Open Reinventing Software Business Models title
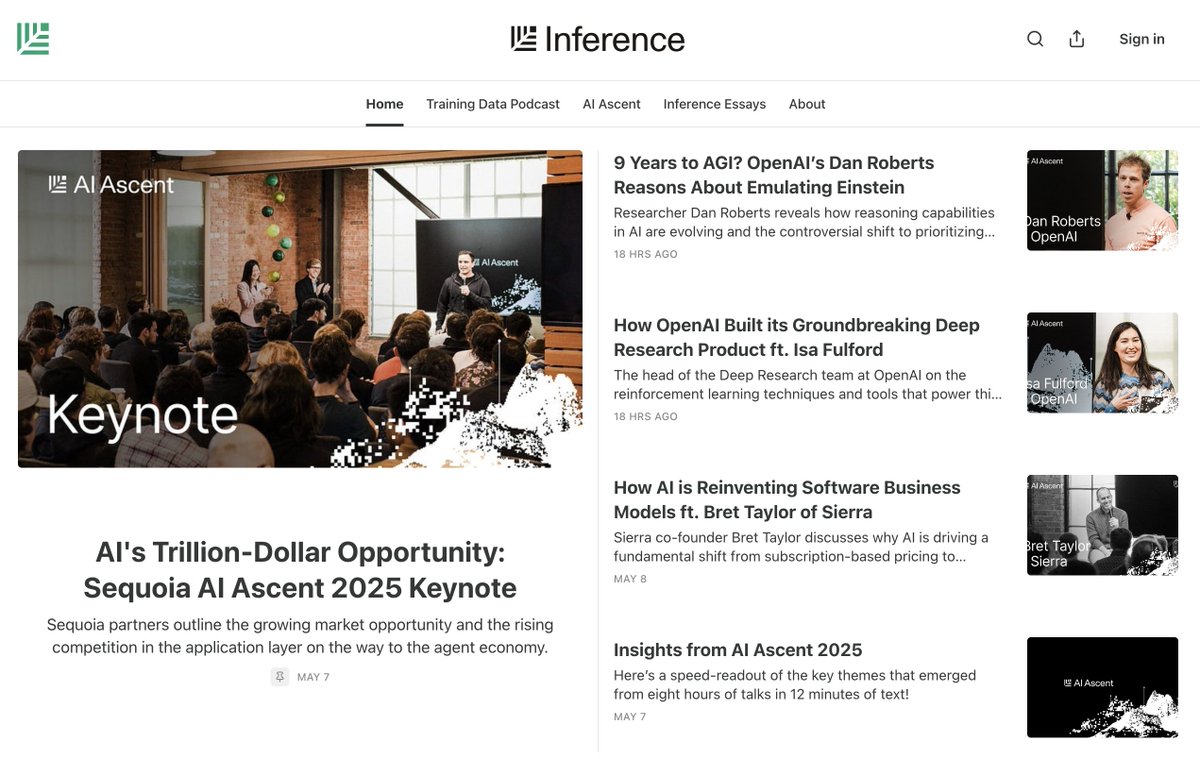Screen dimensions: 1200x759 pyautogui.click(x=787, y=500)
